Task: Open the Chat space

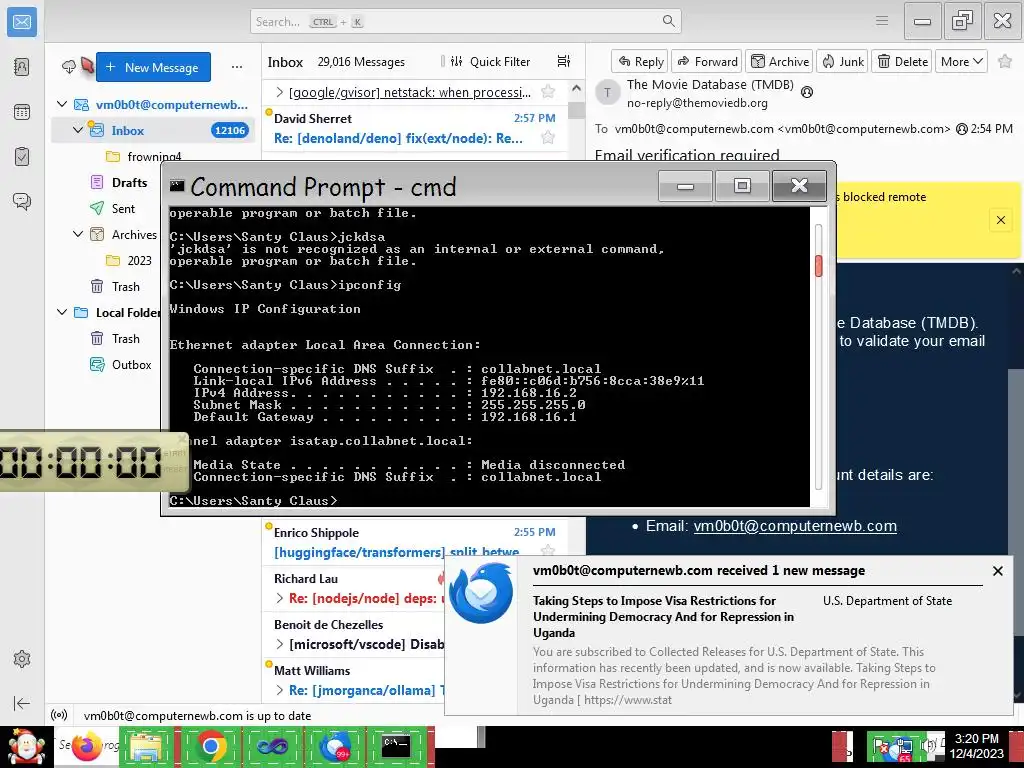Action: tap(22, 201)
